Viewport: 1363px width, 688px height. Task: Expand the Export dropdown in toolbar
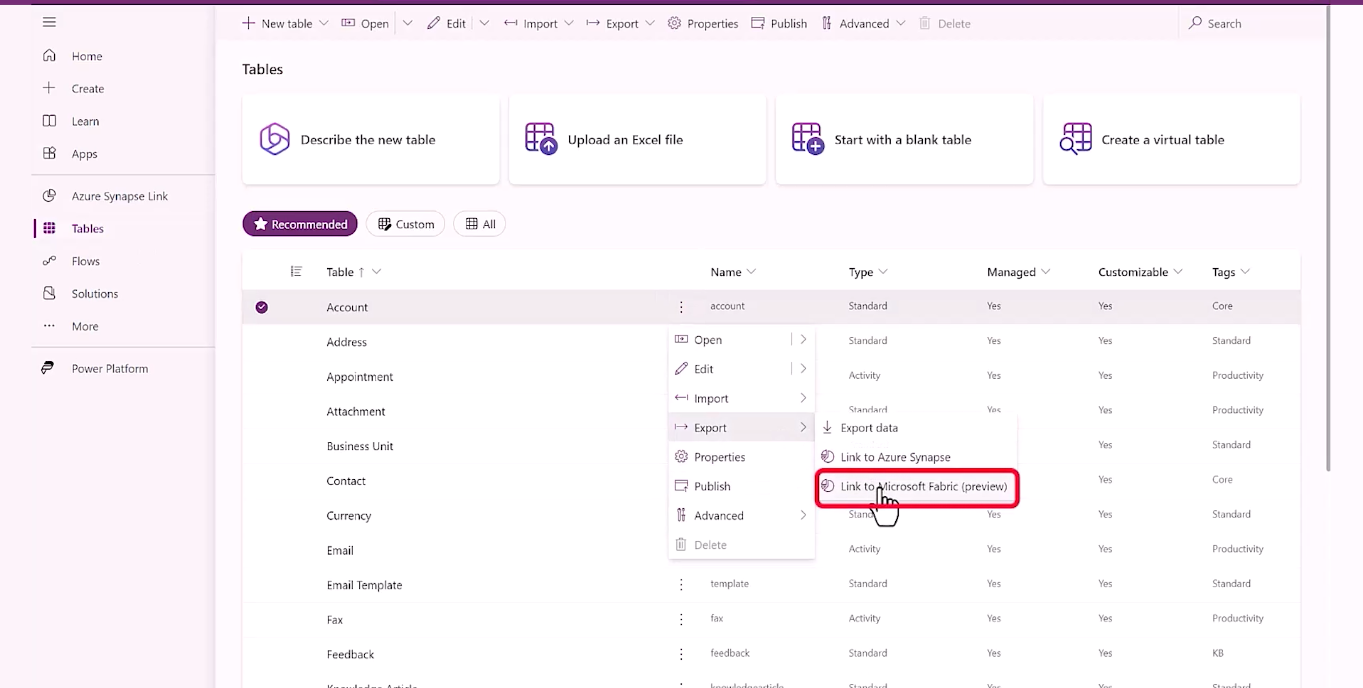[x=650, y=23]
